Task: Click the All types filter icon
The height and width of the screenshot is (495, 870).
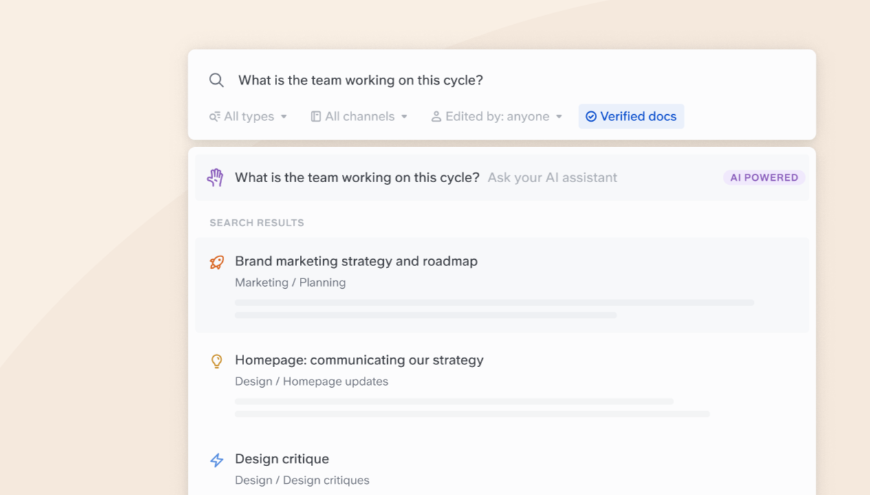Action: click(215, 117)
